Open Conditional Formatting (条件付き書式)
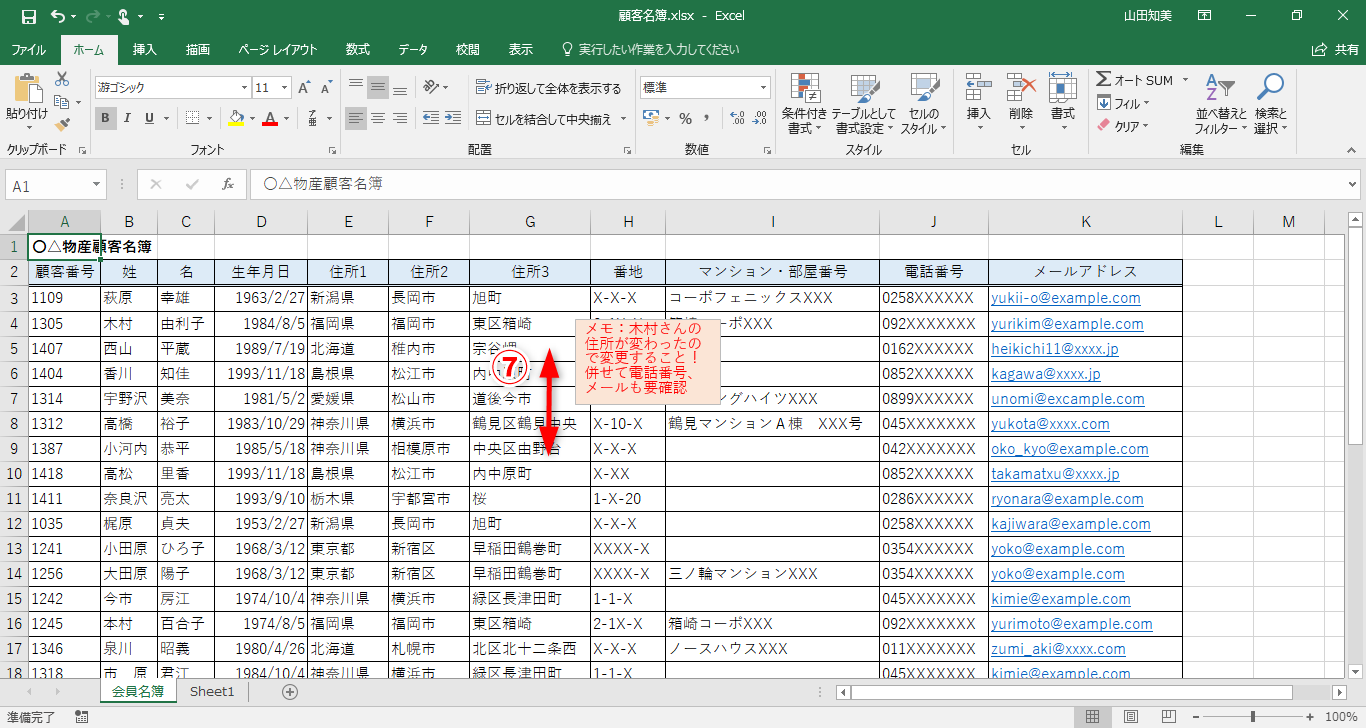This screenshot has width=1366, height=728. [x=805, y=104]
